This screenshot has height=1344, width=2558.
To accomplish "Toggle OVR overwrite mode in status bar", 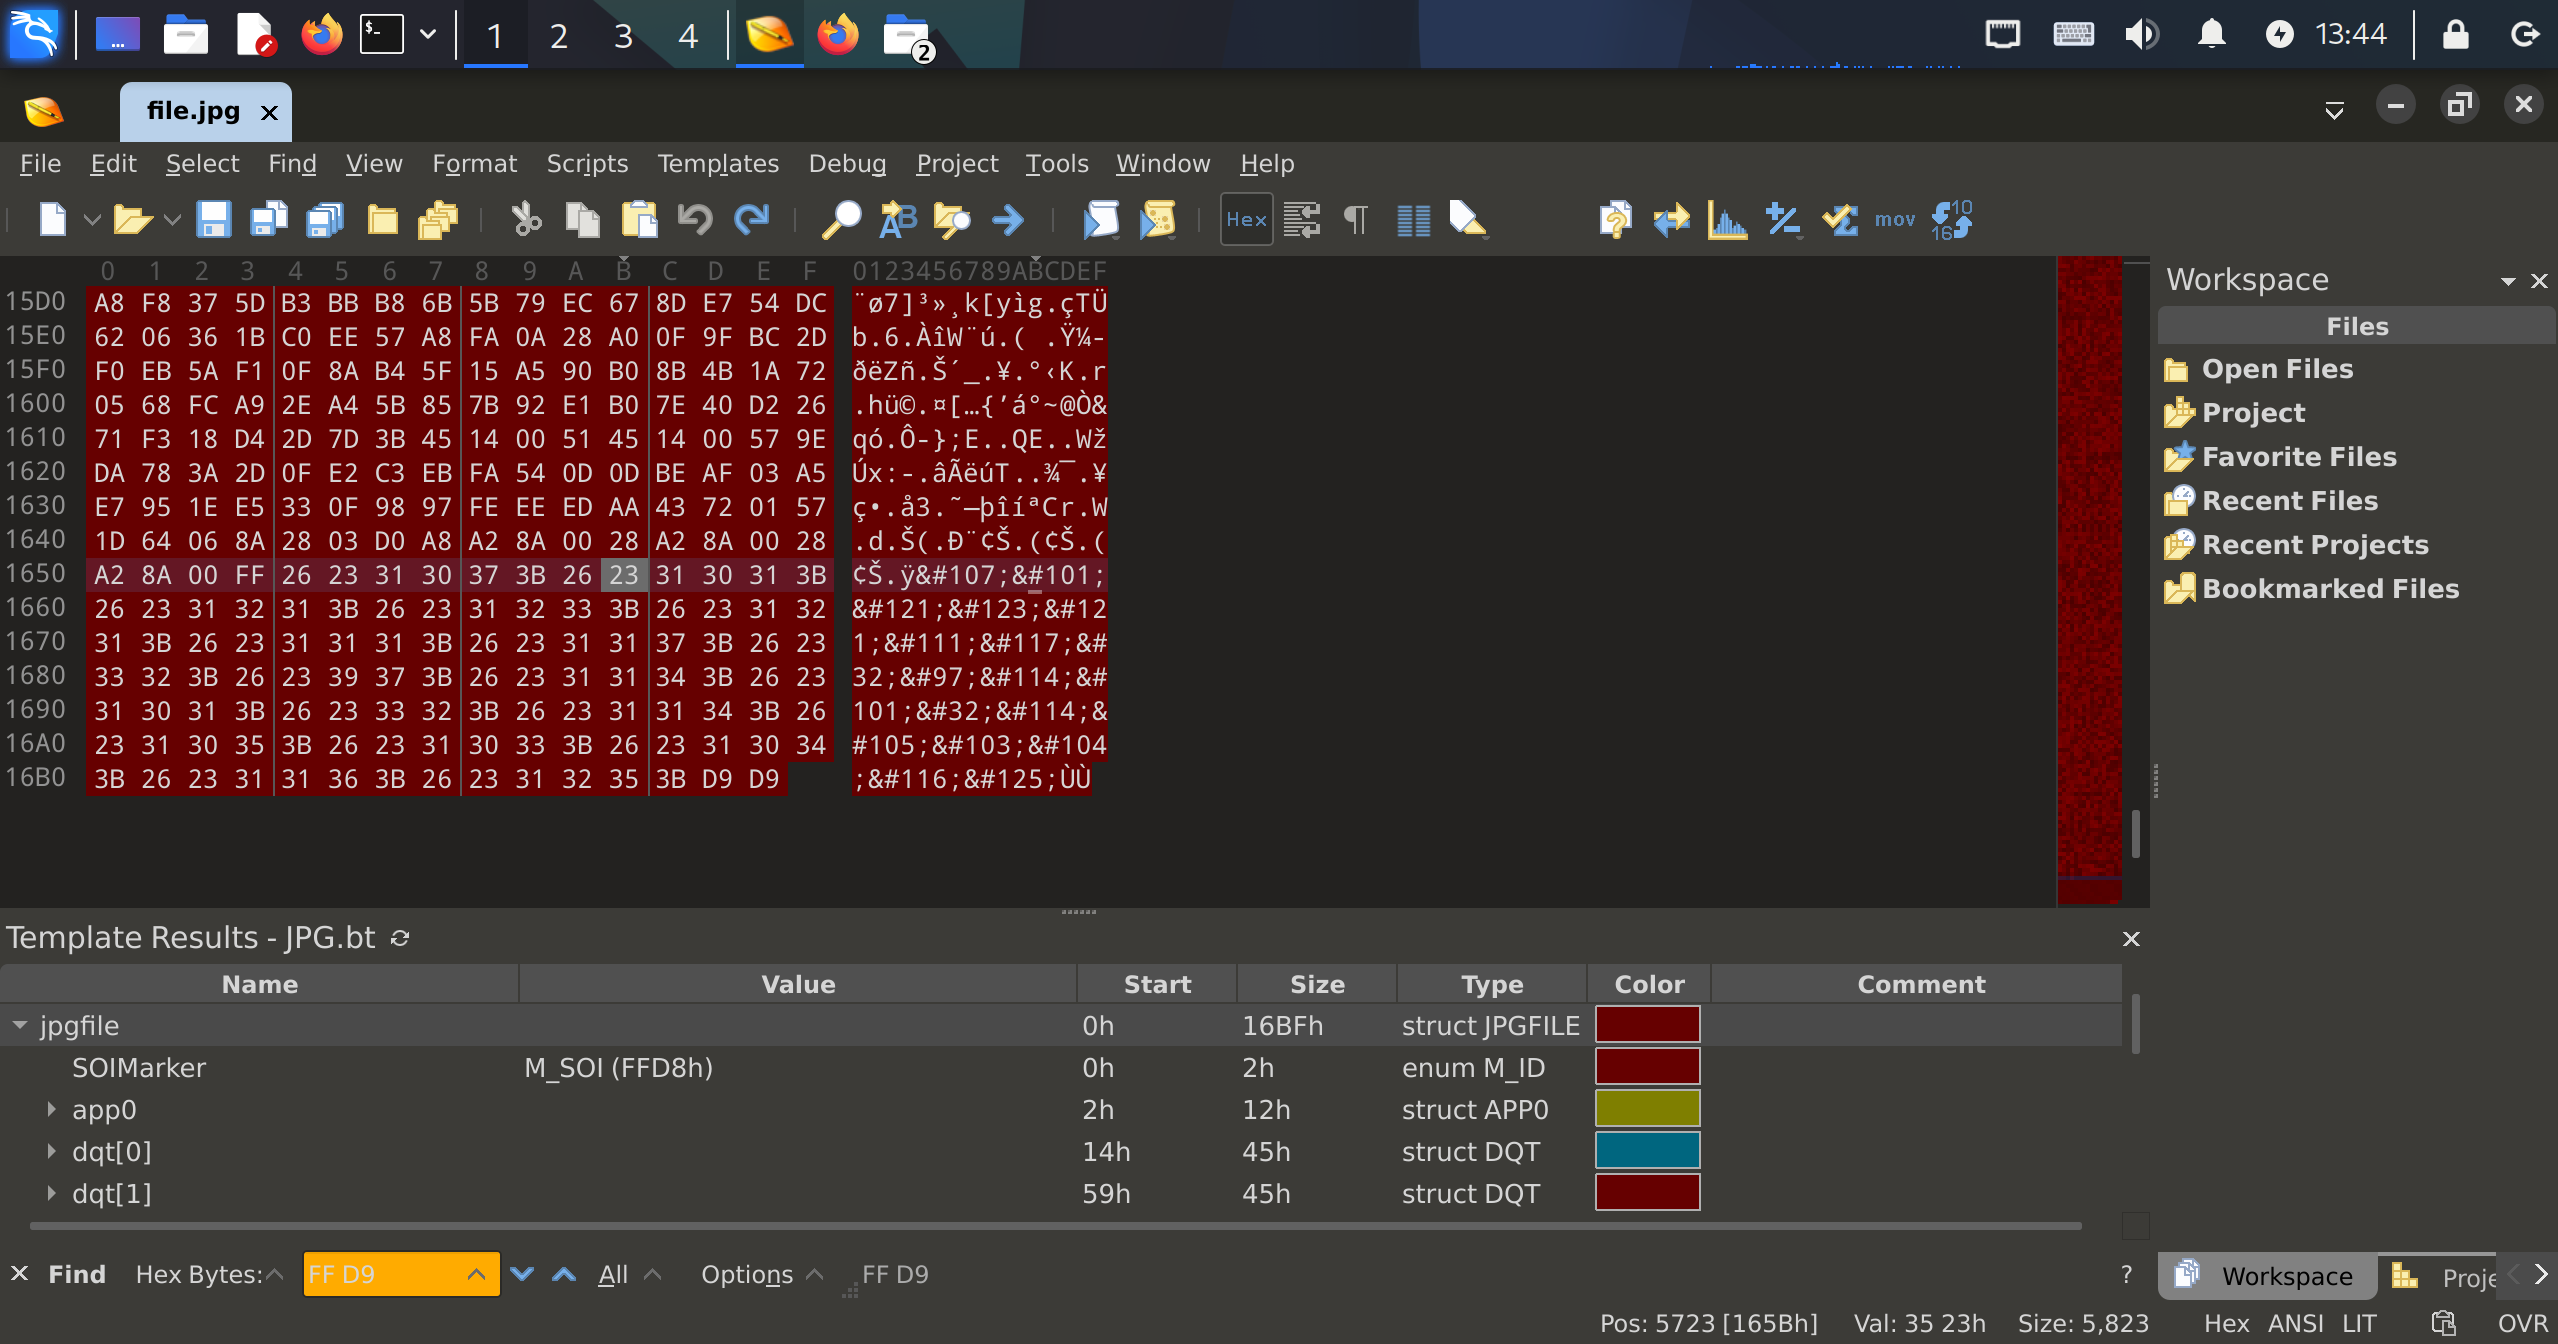I will point(2522,1323).
